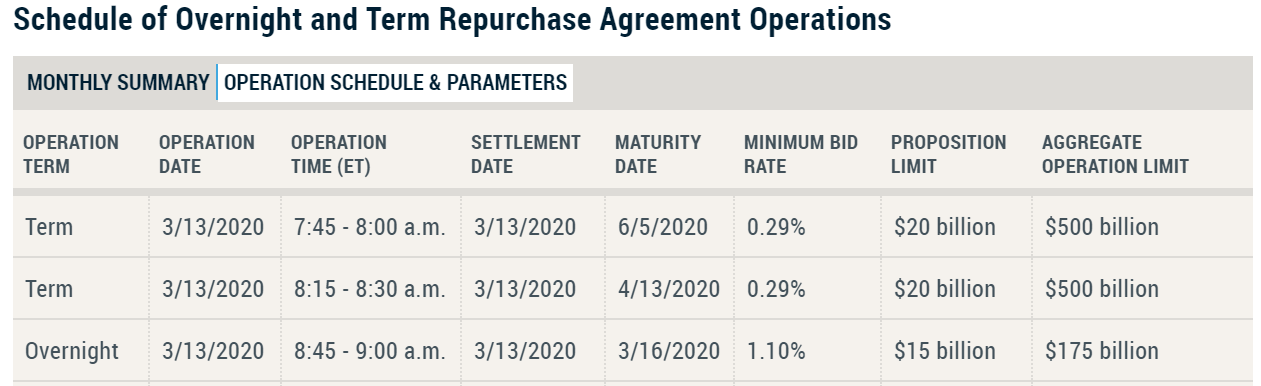This screenshot has width=1261, height=386.
Task: Click the $15 billion proposition limit cell
Action: point(945,351)
